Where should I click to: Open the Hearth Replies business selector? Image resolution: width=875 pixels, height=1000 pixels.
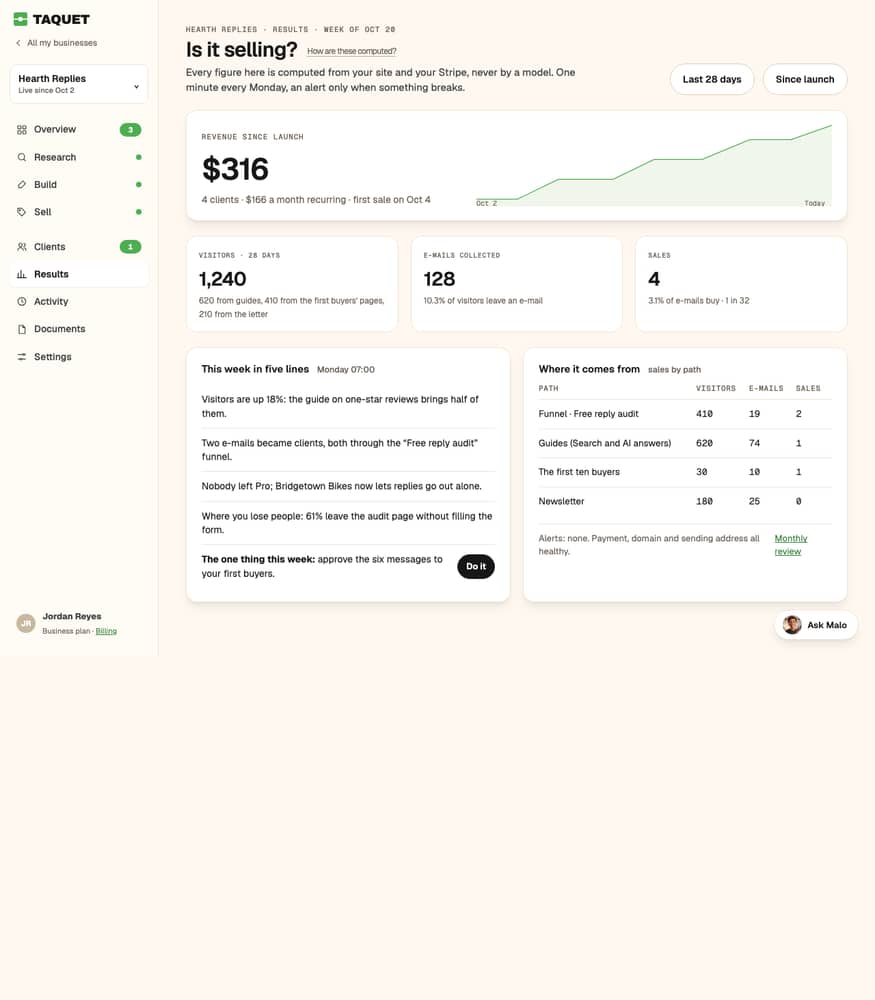point(78,84)
